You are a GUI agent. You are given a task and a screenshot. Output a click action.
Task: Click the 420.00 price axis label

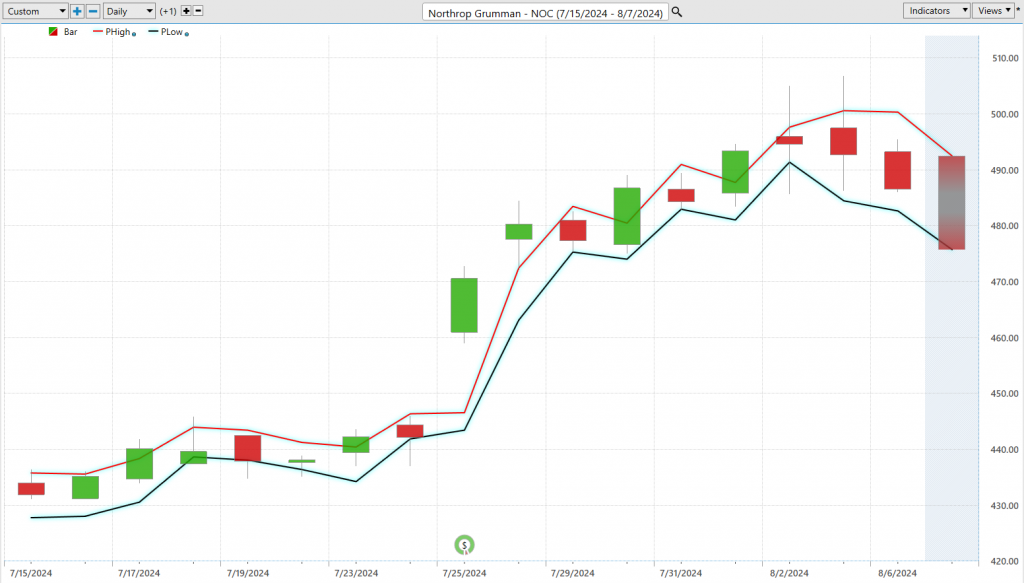coord(1005,561)
